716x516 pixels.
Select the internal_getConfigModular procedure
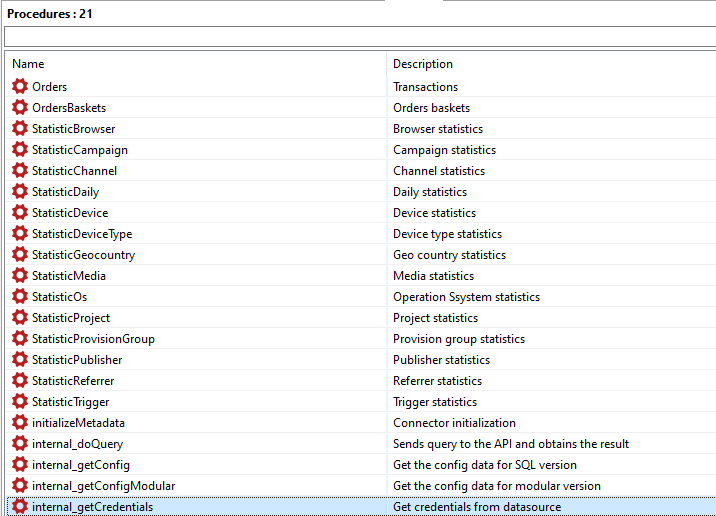click(103, 486)
